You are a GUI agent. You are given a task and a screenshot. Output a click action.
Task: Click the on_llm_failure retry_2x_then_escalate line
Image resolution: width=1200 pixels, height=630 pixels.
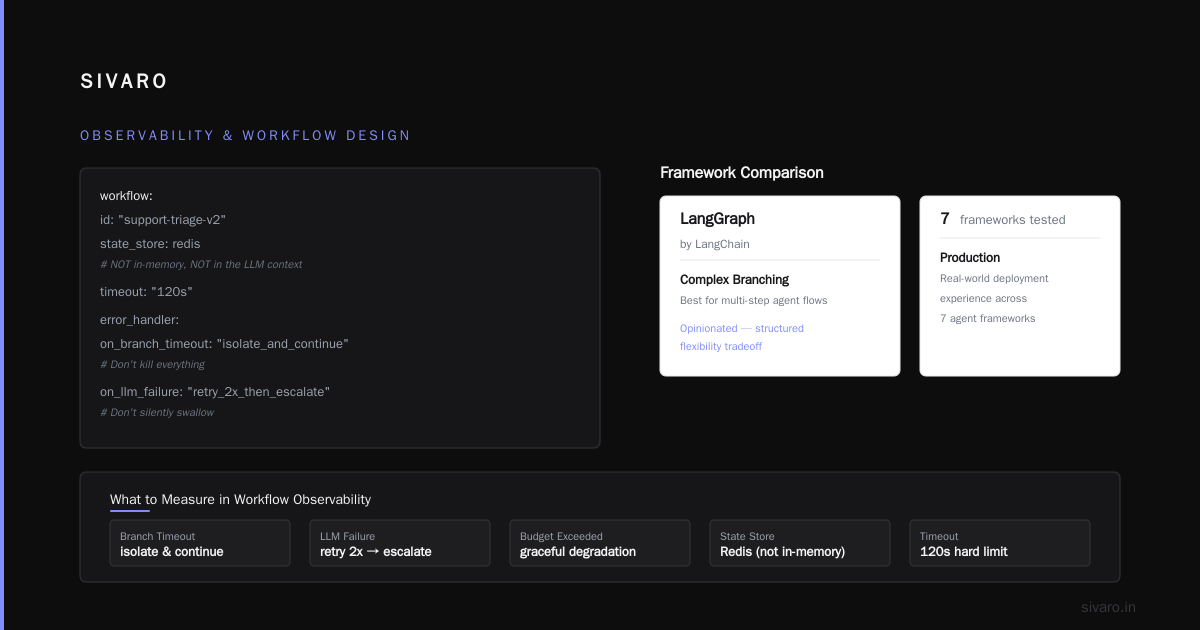(x=215, y=392)
